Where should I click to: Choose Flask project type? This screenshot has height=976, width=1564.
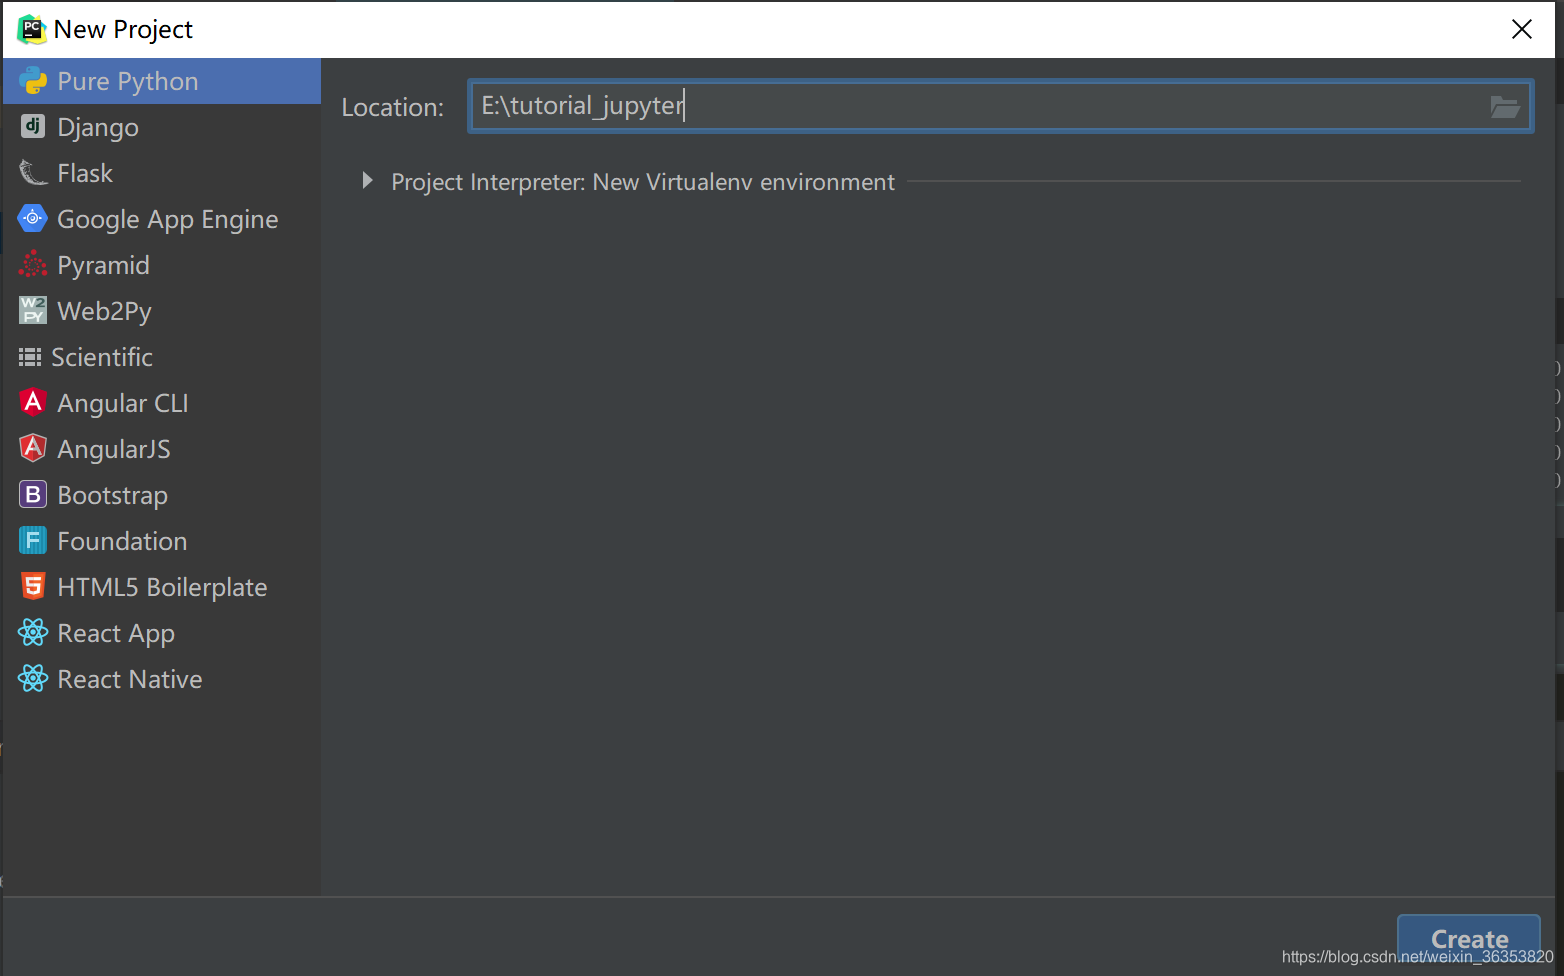[162, 173]
